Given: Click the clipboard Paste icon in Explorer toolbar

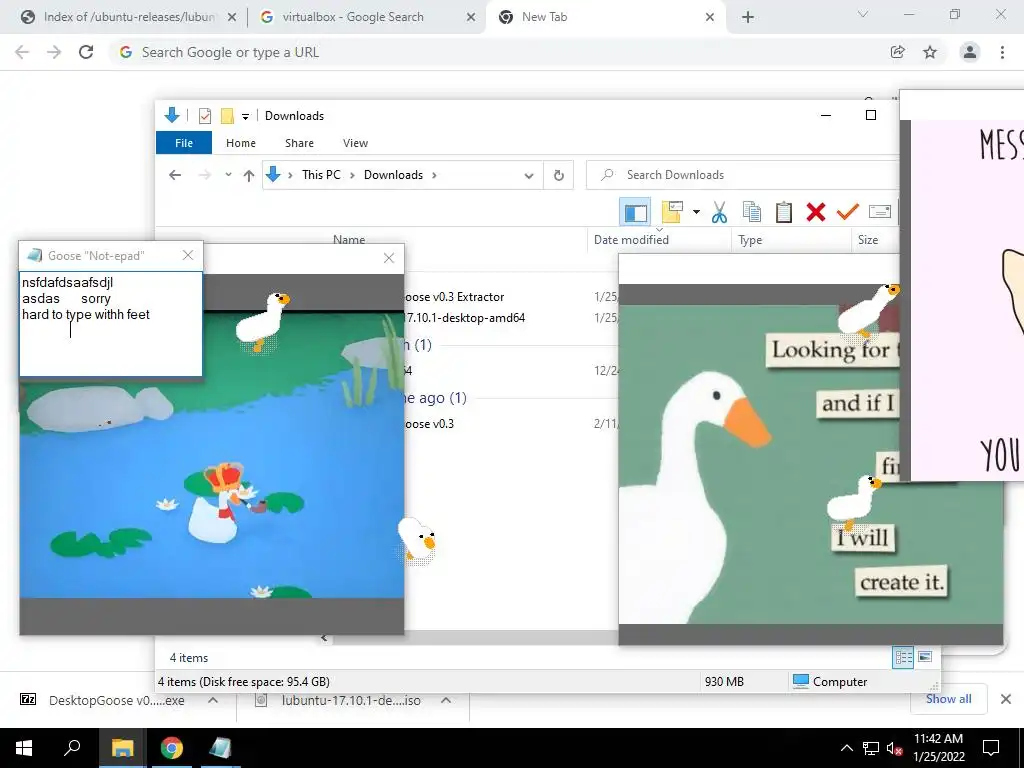Looking at the screenshot, I should coord(784,212).
